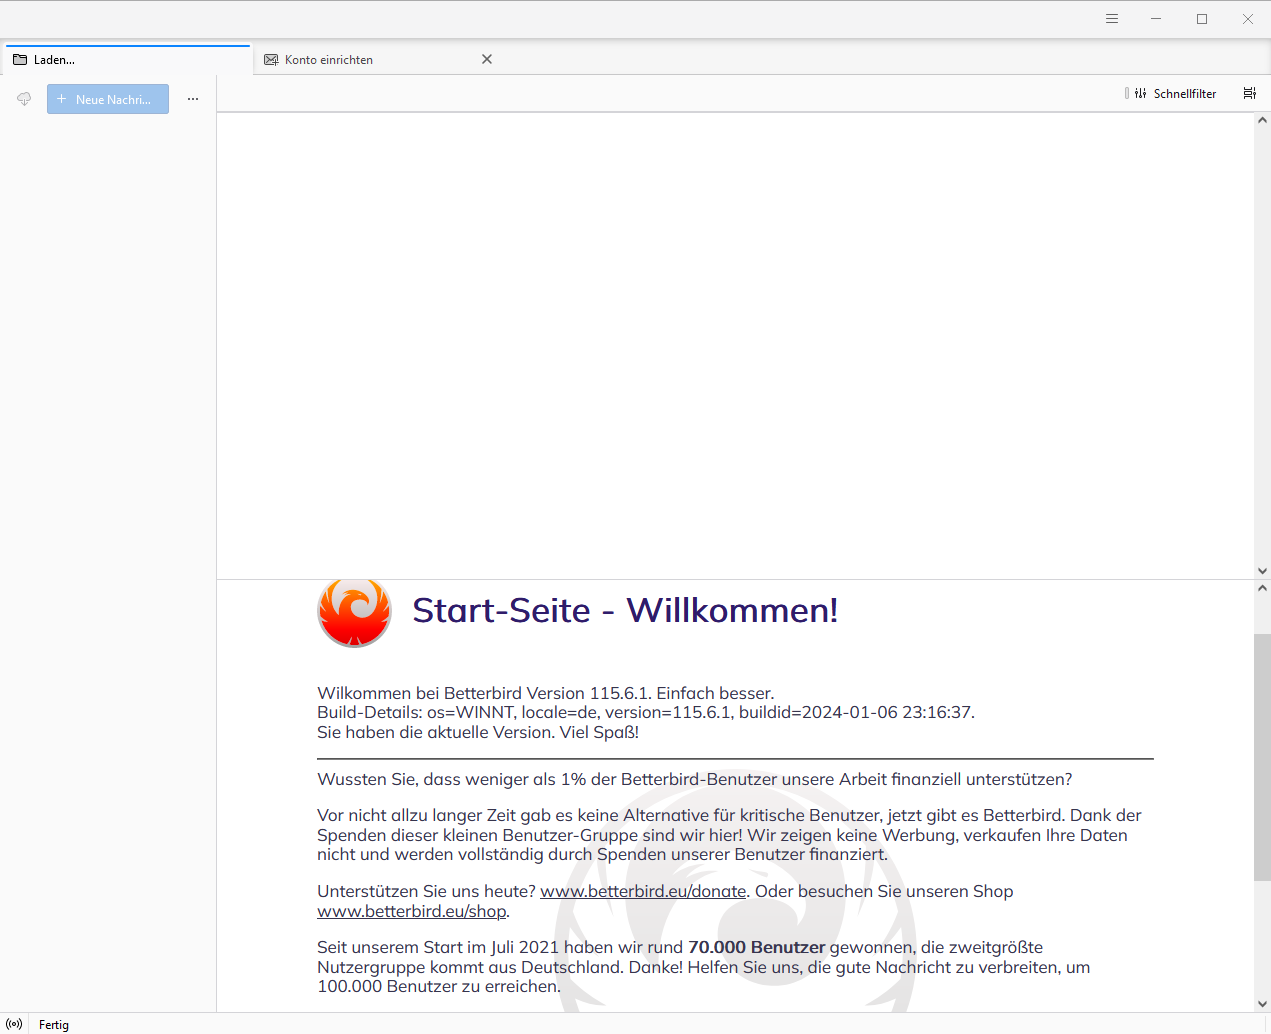Click the Start-Seite - Willkommen! heading
This screenshot has width=1271, height=1034.
click(625, 610)
